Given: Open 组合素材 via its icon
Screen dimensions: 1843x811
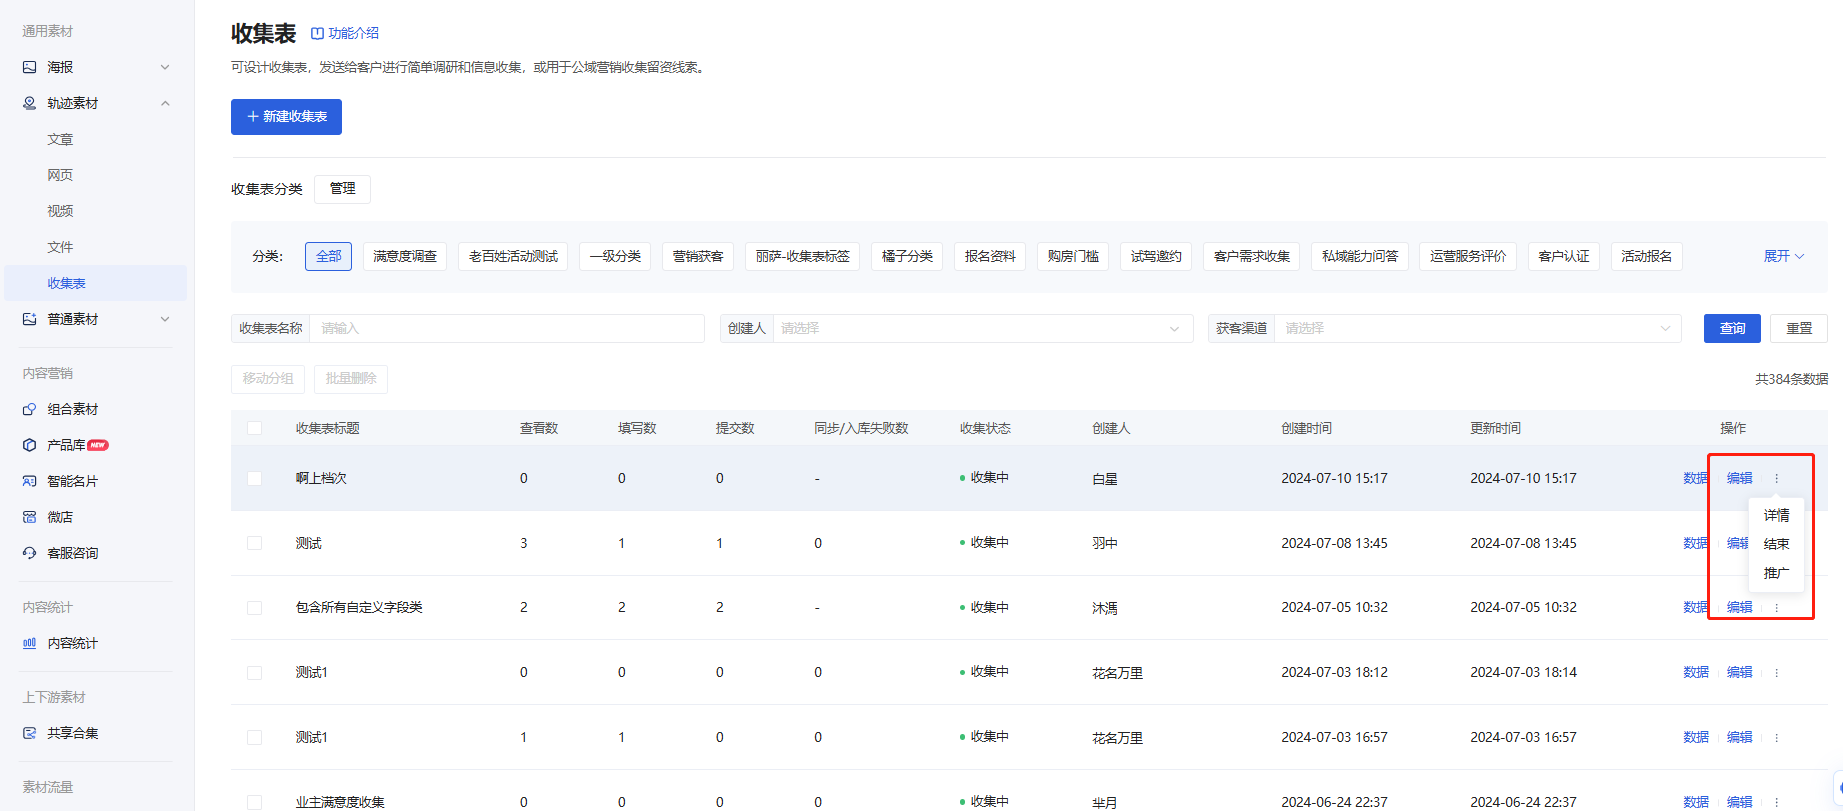Looking at the screenshot, I should tap(29, 409).
